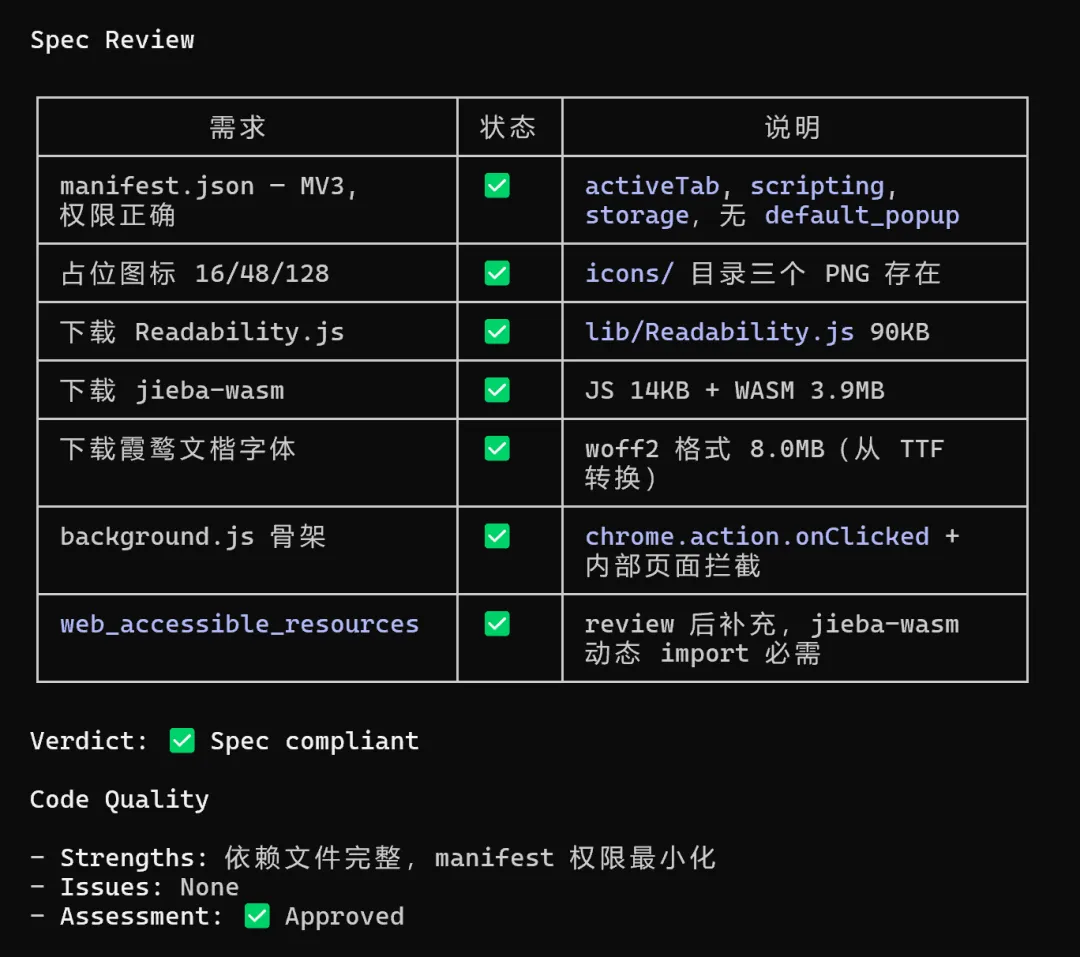The height and width of the screenshot is (957, 1080).
Task: Click the green checkmark in manifest.json row
Action: (x=497, y=186)
